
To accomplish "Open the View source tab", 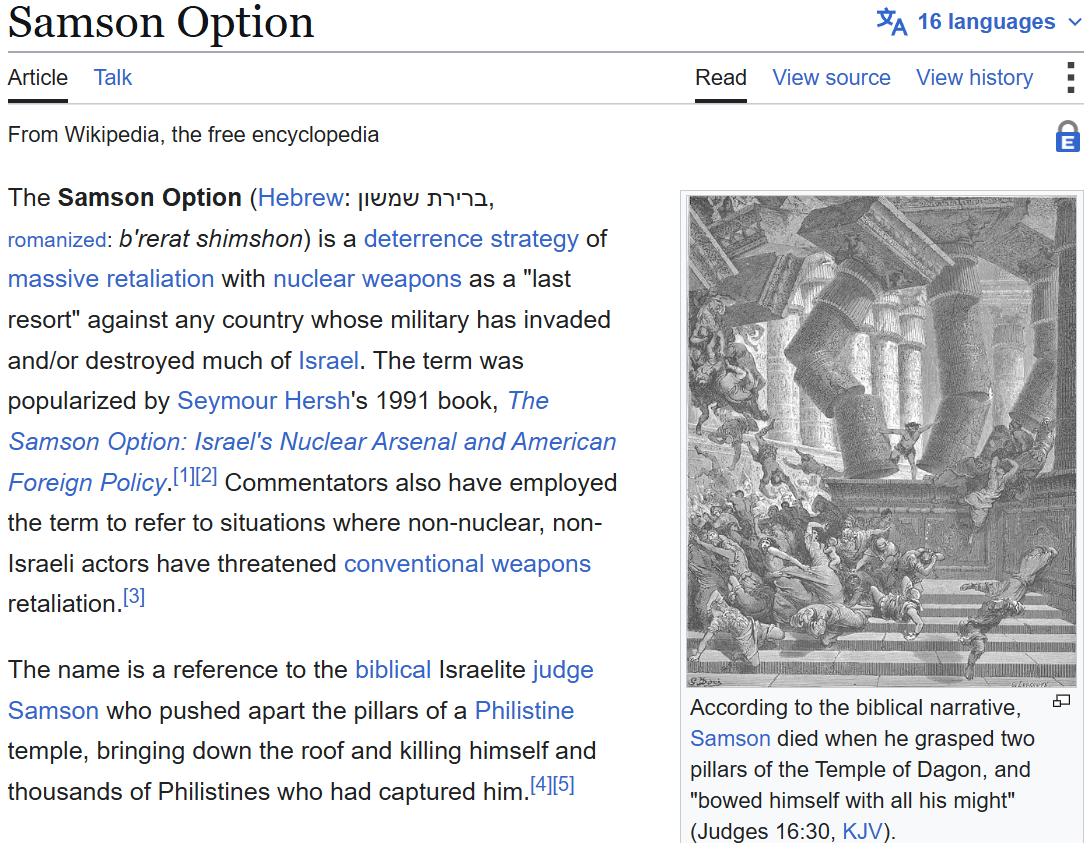I will pos(831,78).
